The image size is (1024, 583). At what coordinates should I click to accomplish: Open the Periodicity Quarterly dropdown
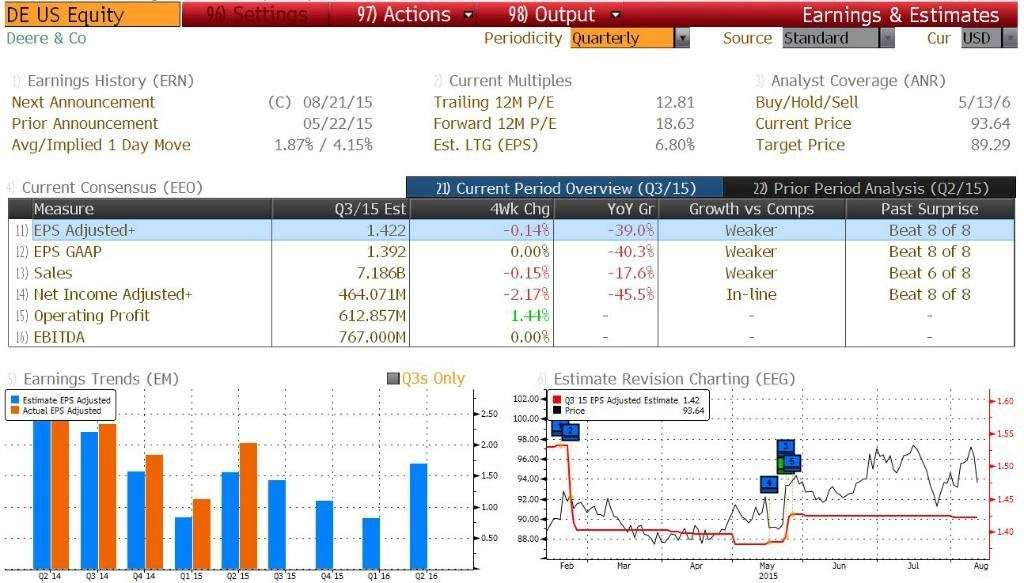click(x=630, y=39)
